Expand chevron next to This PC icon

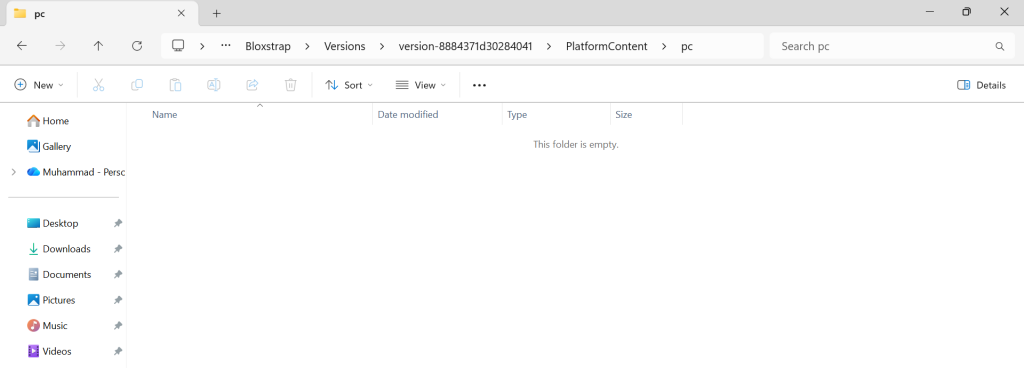coord(202,46)
